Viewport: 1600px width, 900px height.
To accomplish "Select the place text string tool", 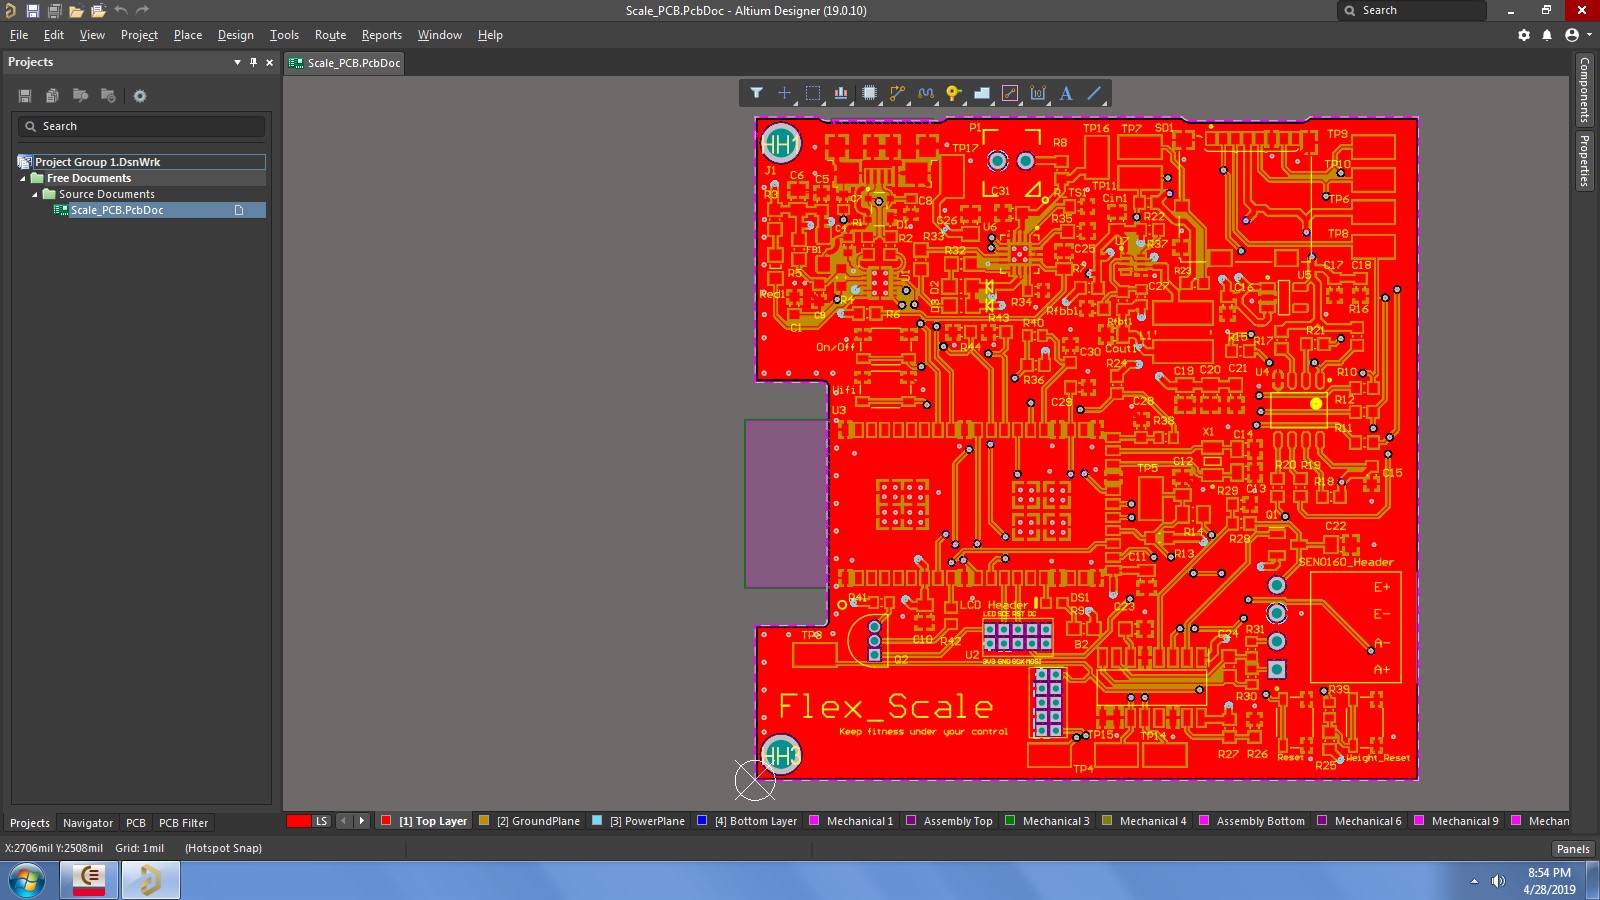I will click(1066, 93).
